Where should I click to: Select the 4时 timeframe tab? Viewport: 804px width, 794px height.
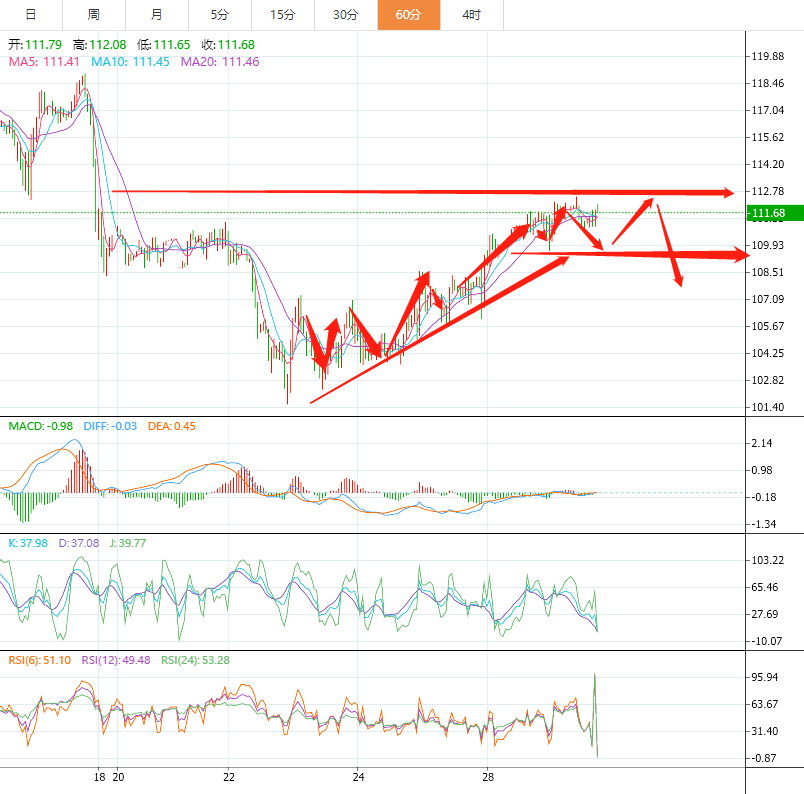point(472,15)
